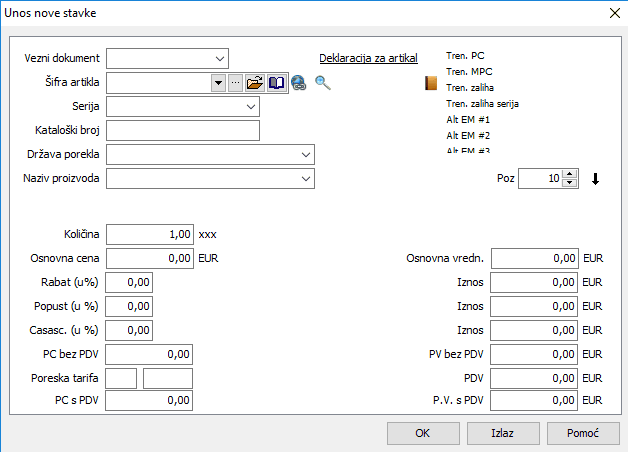
Task: Click the brown book icon near Tren. MPC
Action: 432,84
